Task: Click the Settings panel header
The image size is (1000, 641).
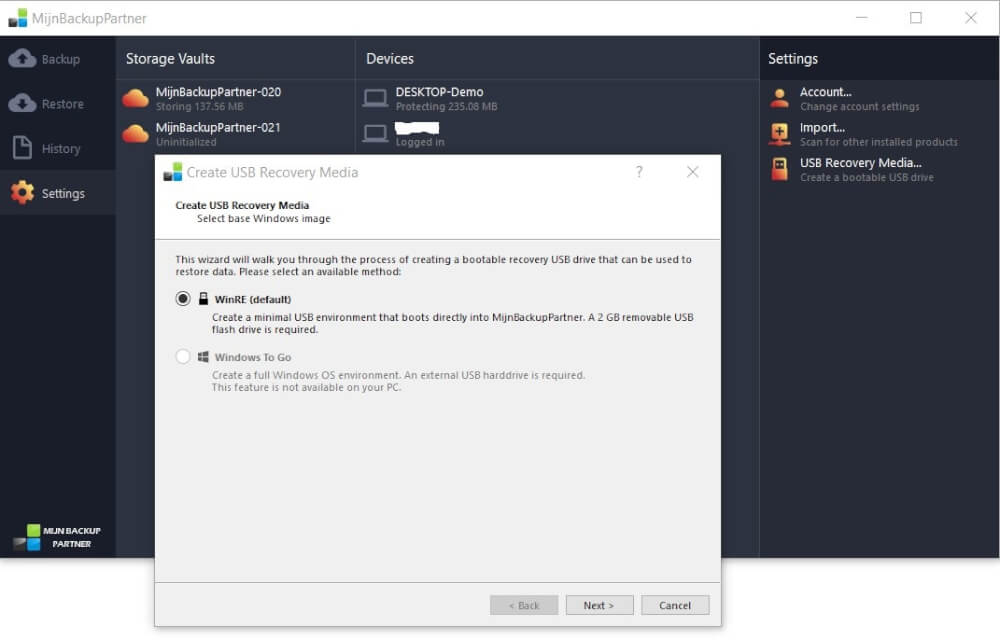Action: 793,59
